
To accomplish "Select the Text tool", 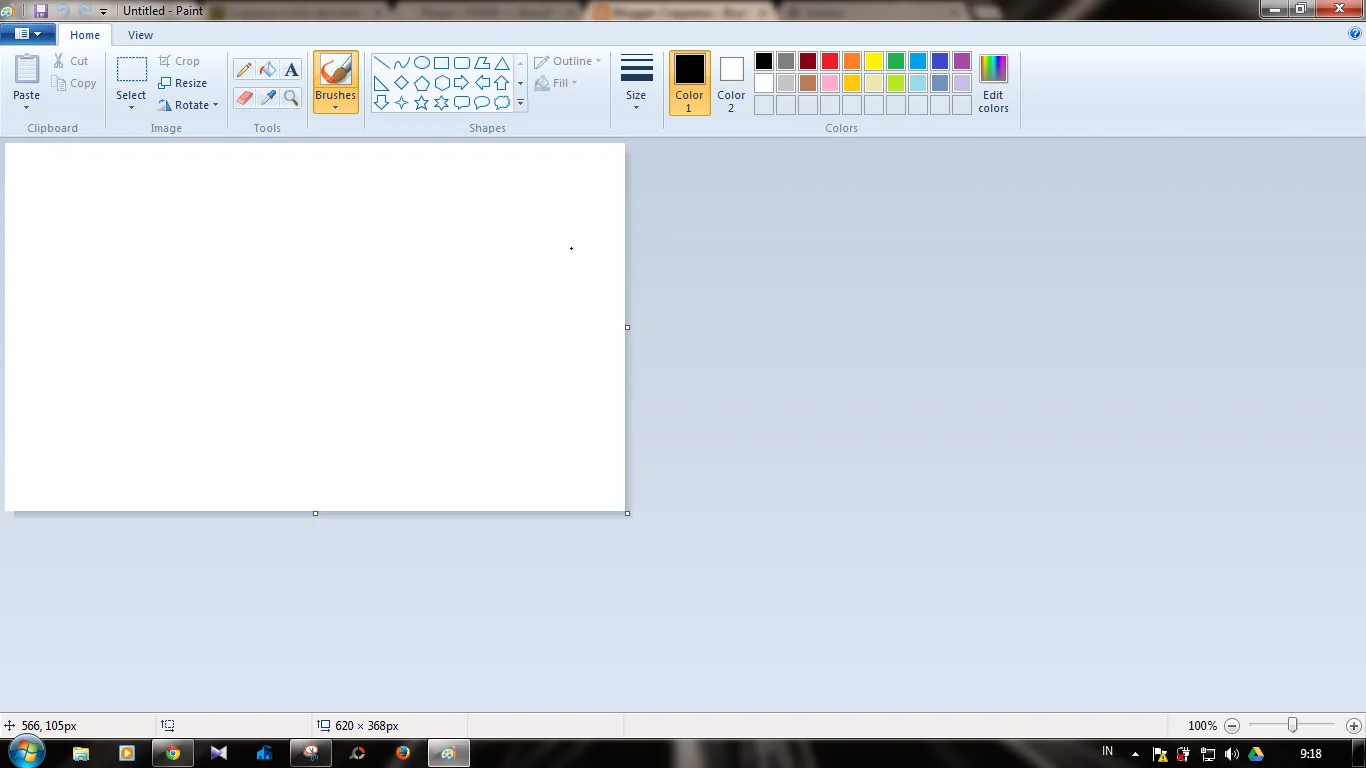I will 291,70.
